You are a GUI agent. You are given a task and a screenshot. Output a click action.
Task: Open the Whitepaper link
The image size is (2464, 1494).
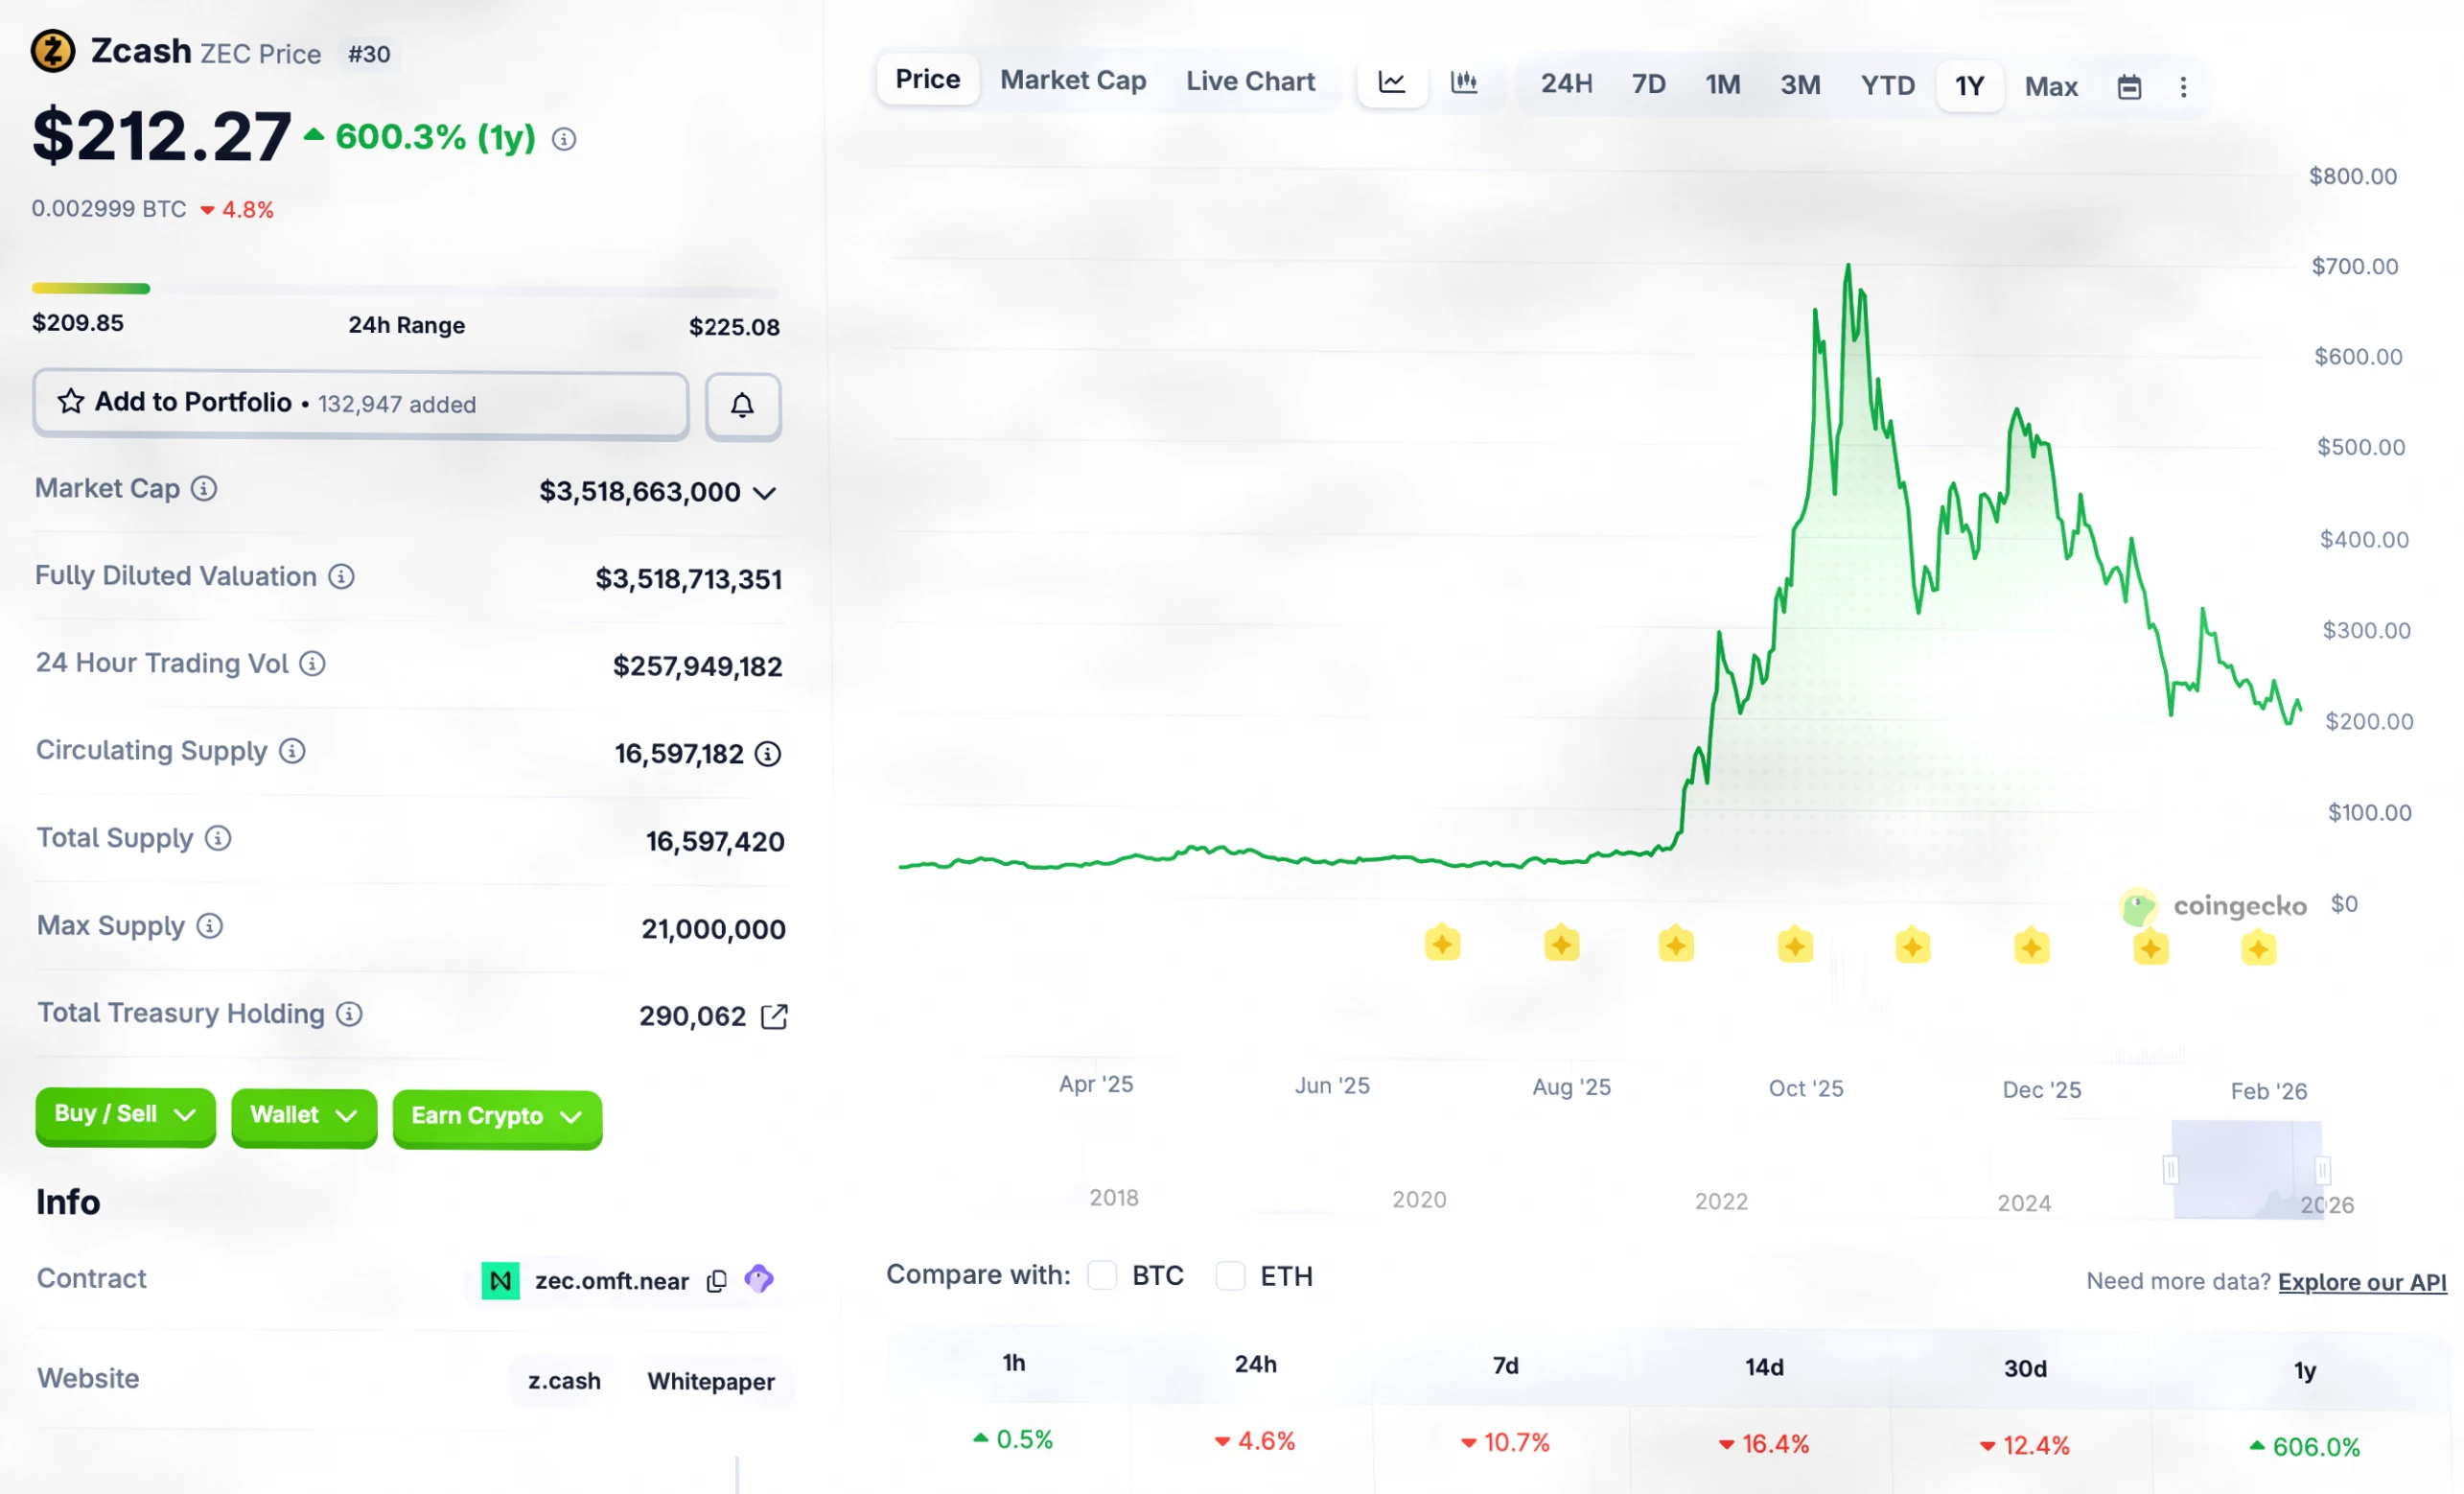[x=710, y=1382]
